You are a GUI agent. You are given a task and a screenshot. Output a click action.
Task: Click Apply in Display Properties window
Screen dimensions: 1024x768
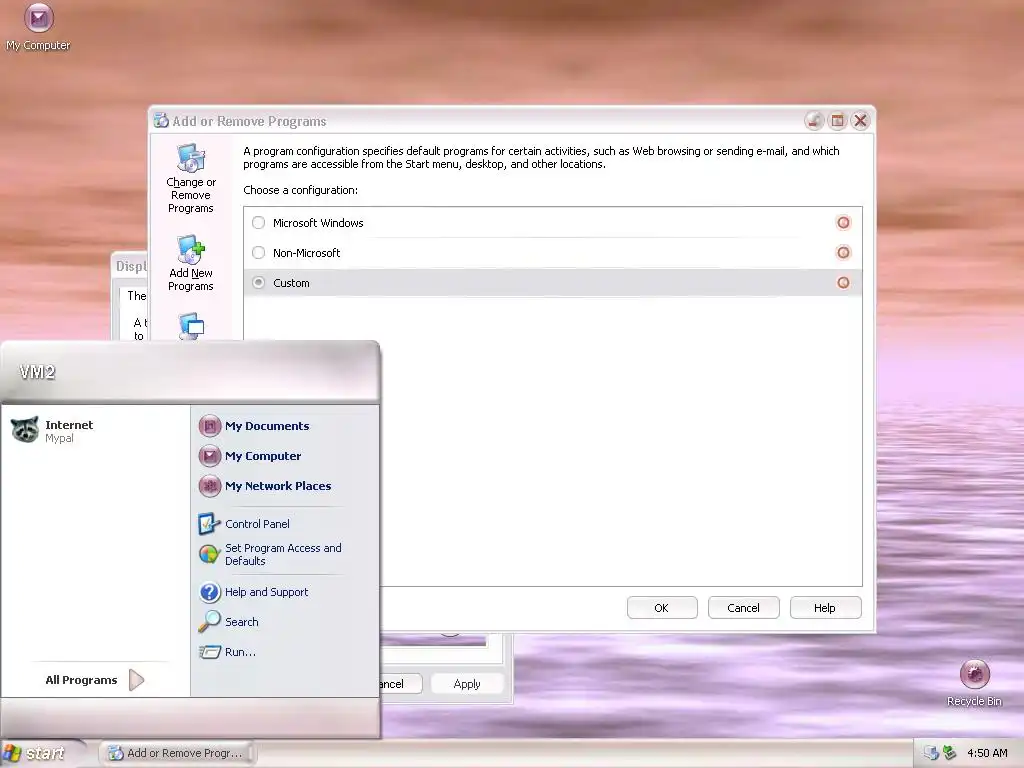pos(467,684)
